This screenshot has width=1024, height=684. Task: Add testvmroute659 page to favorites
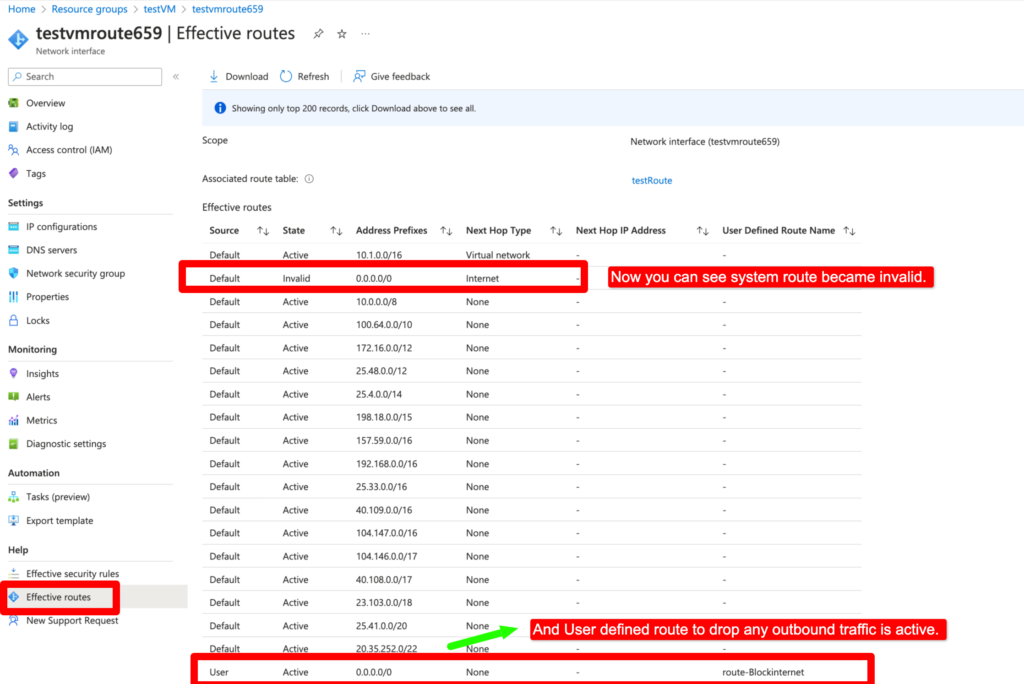[340, 33]
